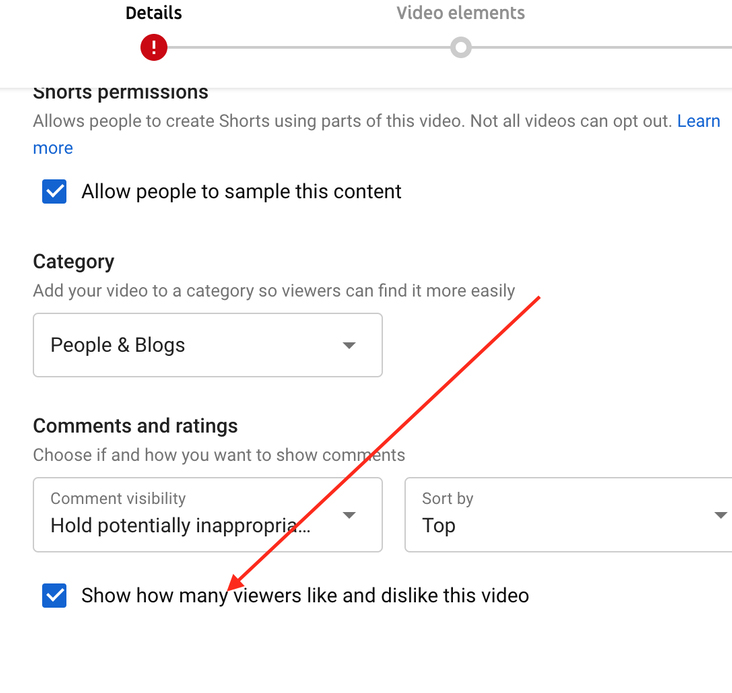The height and width of the screenshot is (693, 732).
Task: Switch to the Video elements step
Action: click(460, 13)
